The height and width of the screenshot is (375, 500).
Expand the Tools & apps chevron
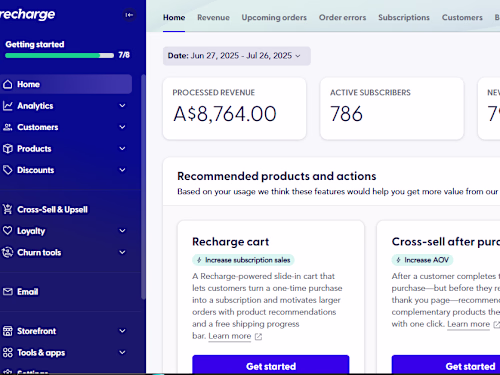(122, 352)
